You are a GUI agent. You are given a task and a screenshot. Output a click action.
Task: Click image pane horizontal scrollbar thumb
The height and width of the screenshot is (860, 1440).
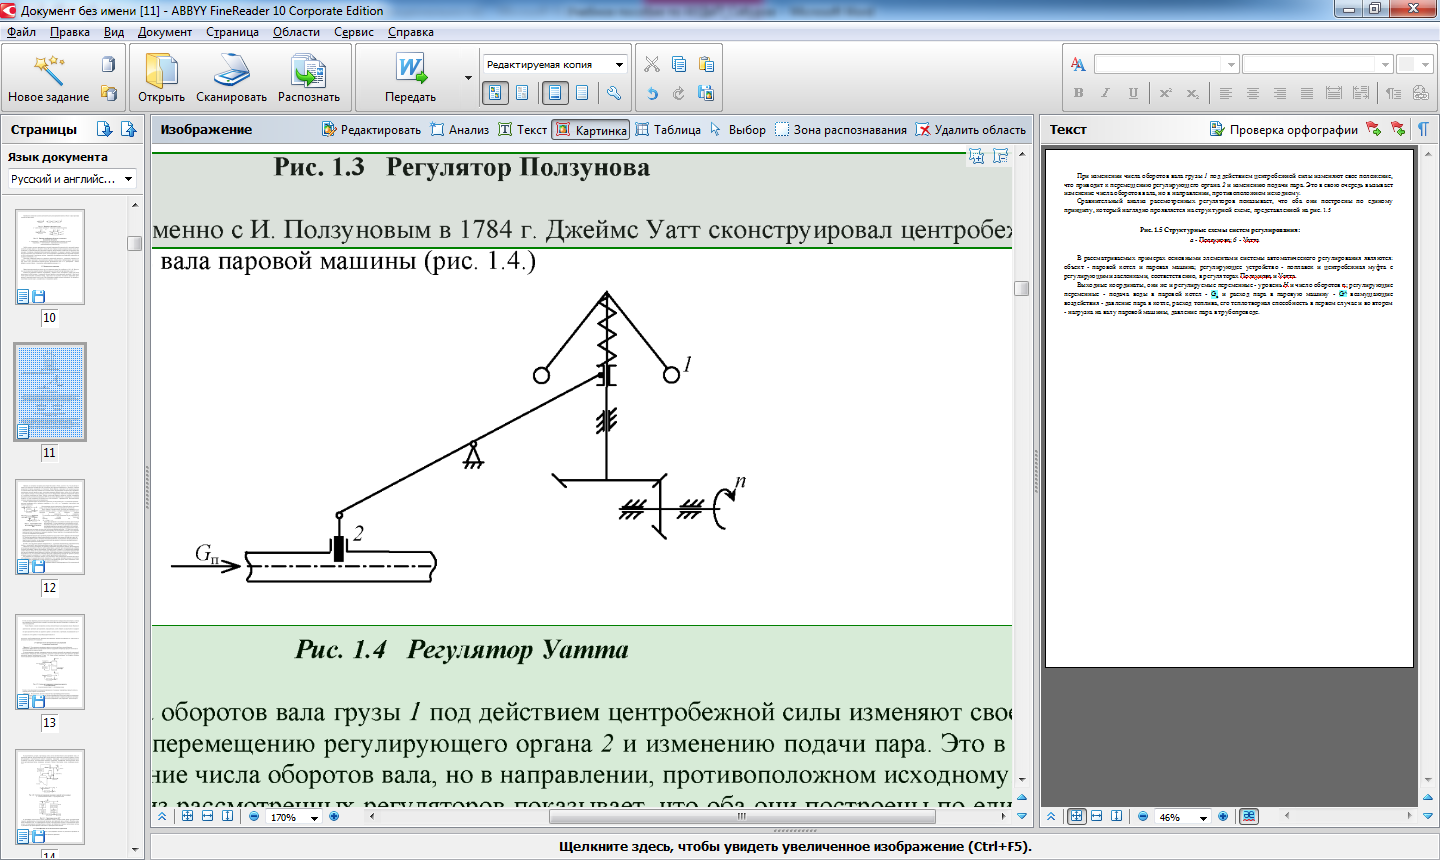click(742, 817)
